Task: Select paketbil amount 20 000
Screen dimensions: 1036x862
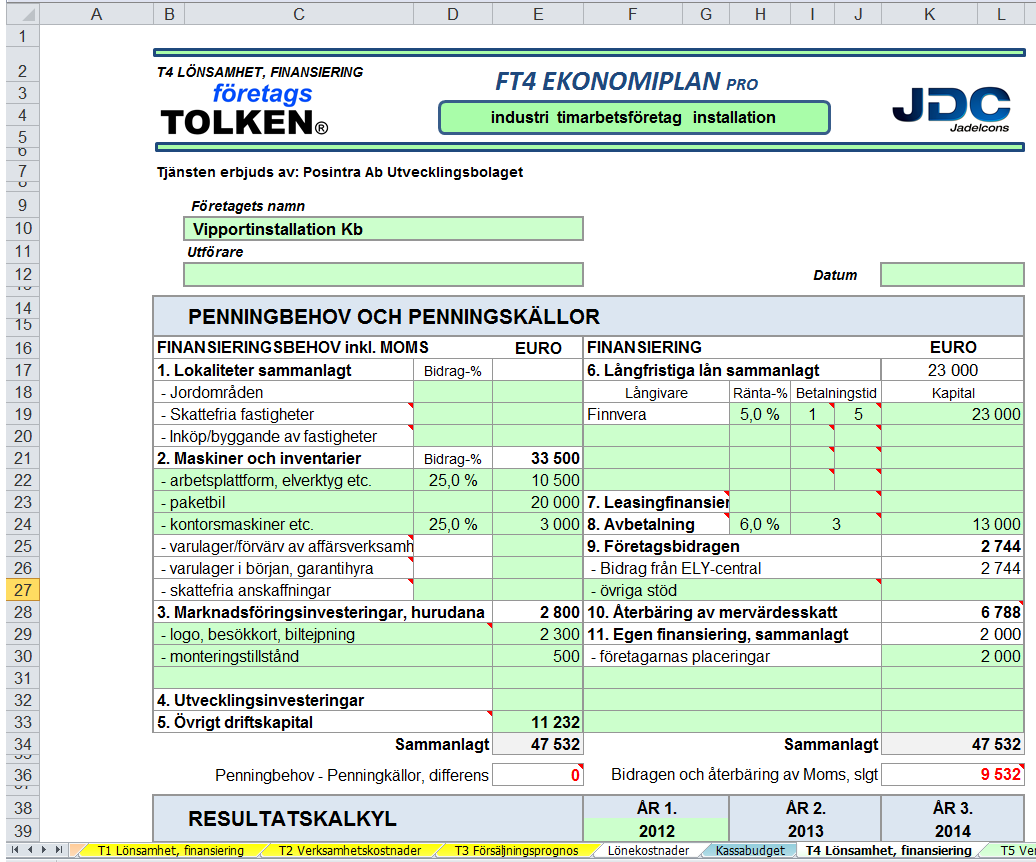Action: [x=538, y=502]
